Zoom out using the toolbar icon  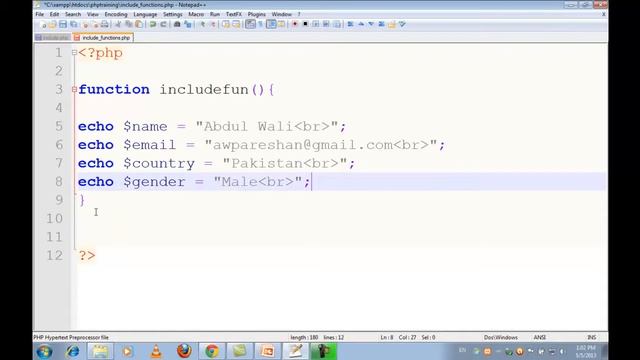click(x=213, y=24)
